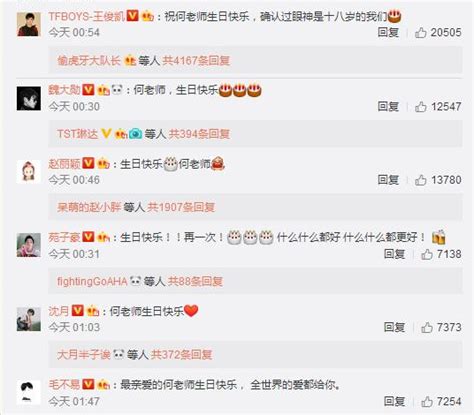Click the crown member icon next to 魏大勋
Image resolution: width=474 pixels, height=415 pixels.
[x=103, y=90]
